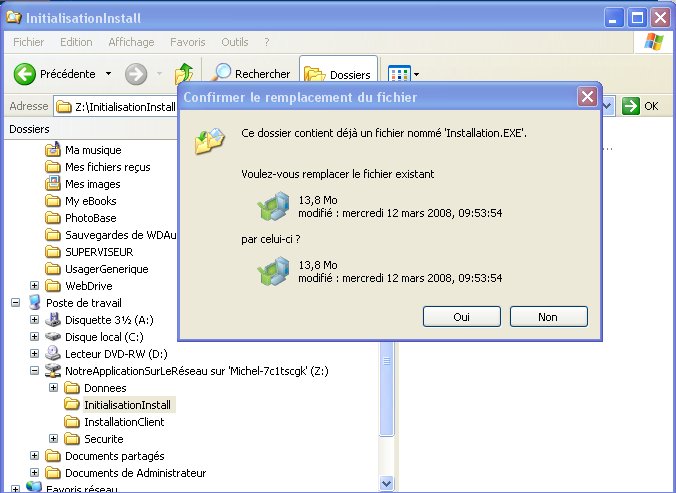
Task: Click the grey forward arrow icon
Action: [x=136, y=74]
